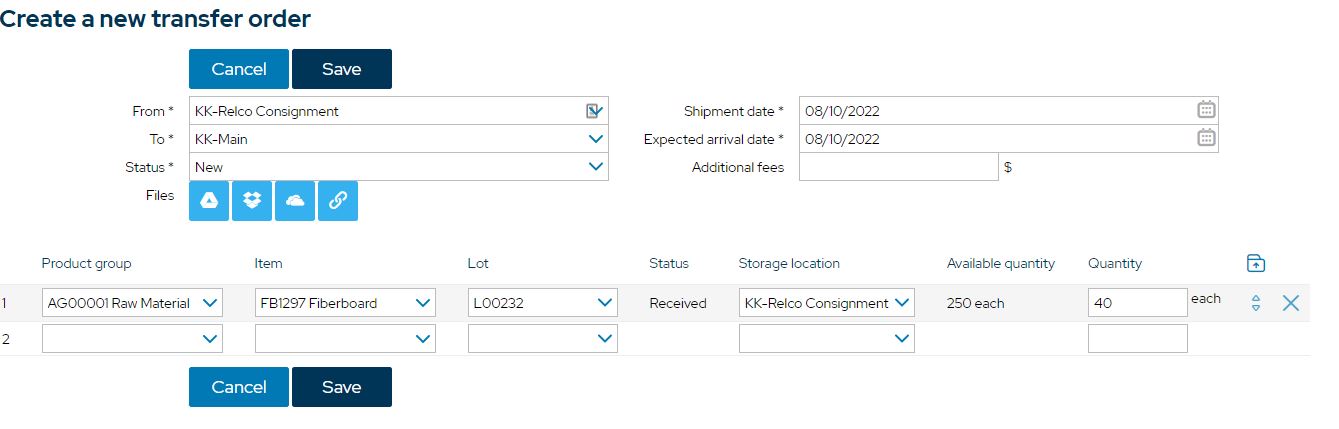
Task: Open the AG00001 Raw Material product group dropdown
Action: point(132,303)
